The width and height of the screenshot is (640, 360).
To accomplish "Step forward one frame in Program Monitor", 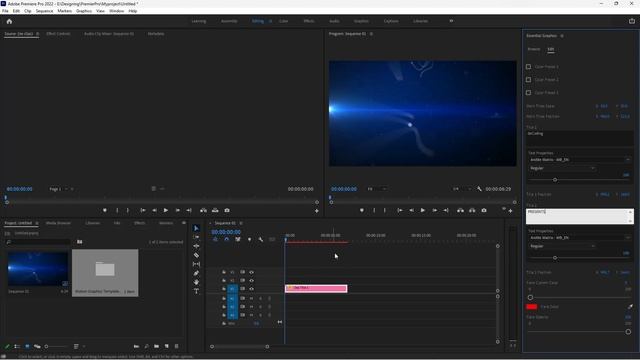I will 434,210.
